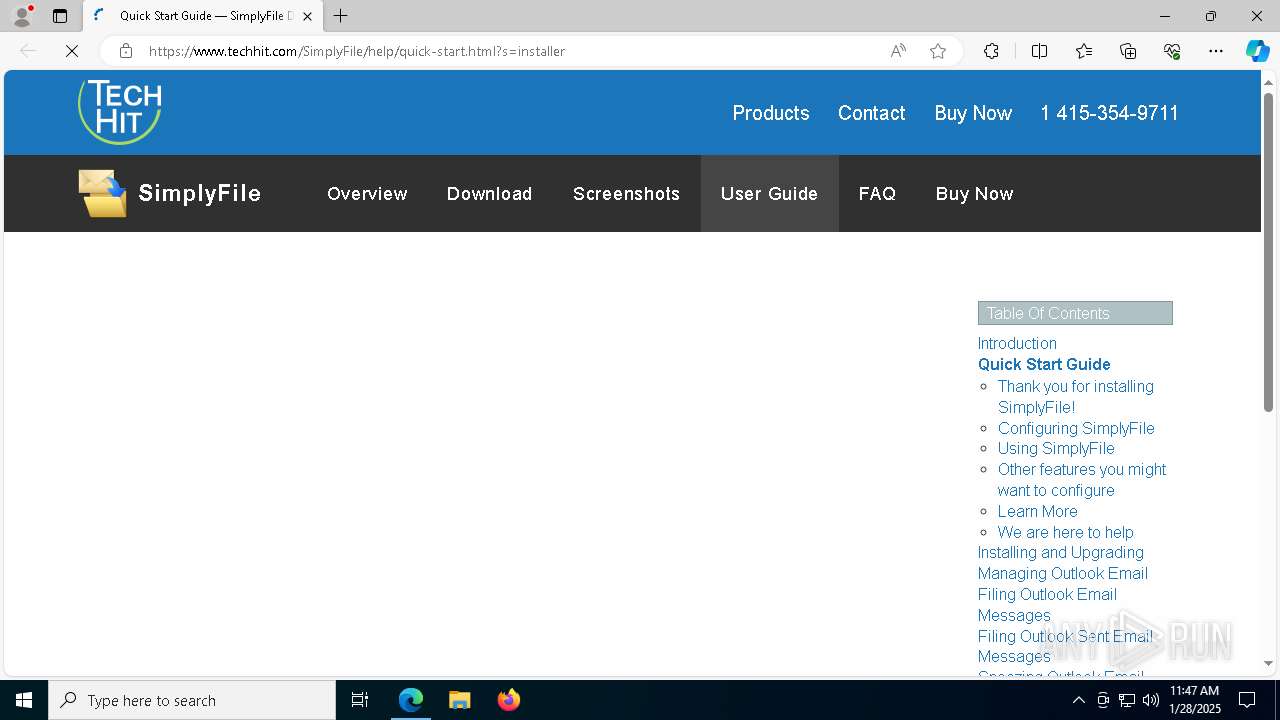
Task: Click the TechHit logo
Action: [120, 111]
